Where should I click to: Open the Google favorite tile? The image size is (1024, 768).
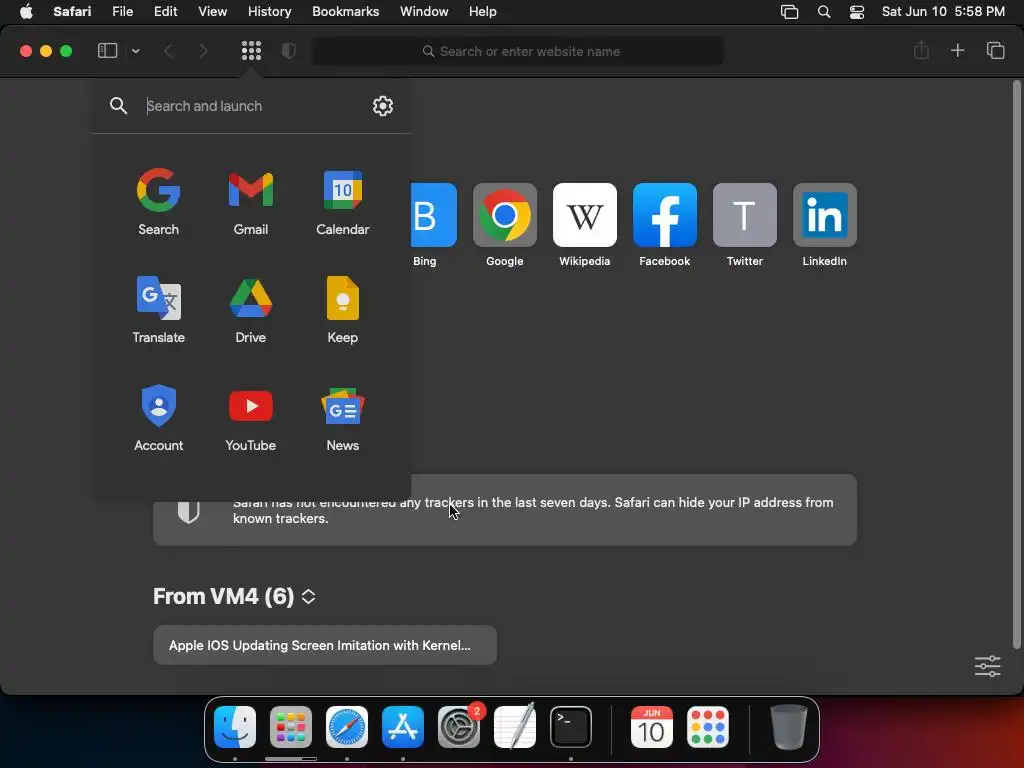pyautogui.click(x=505, y=225)
